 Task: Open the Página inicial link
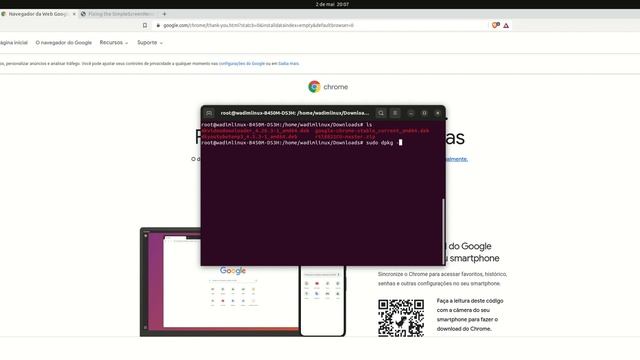pyautogui.click(x=13, y=42)
